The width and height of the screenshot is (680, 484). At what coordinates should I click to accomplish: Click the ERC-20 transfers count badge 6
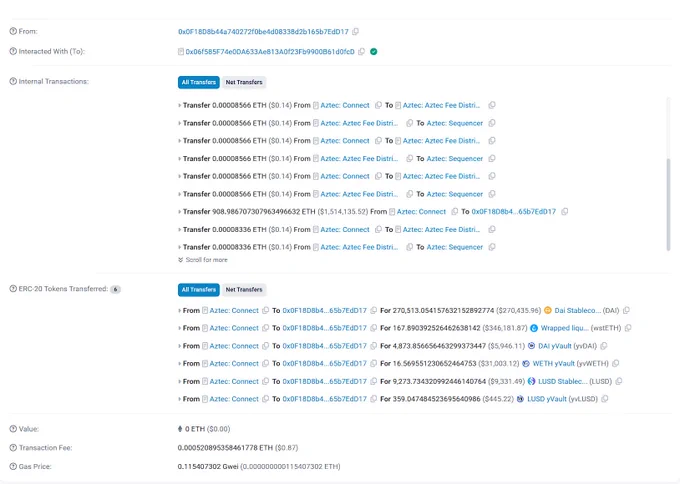tap(115, 289)
